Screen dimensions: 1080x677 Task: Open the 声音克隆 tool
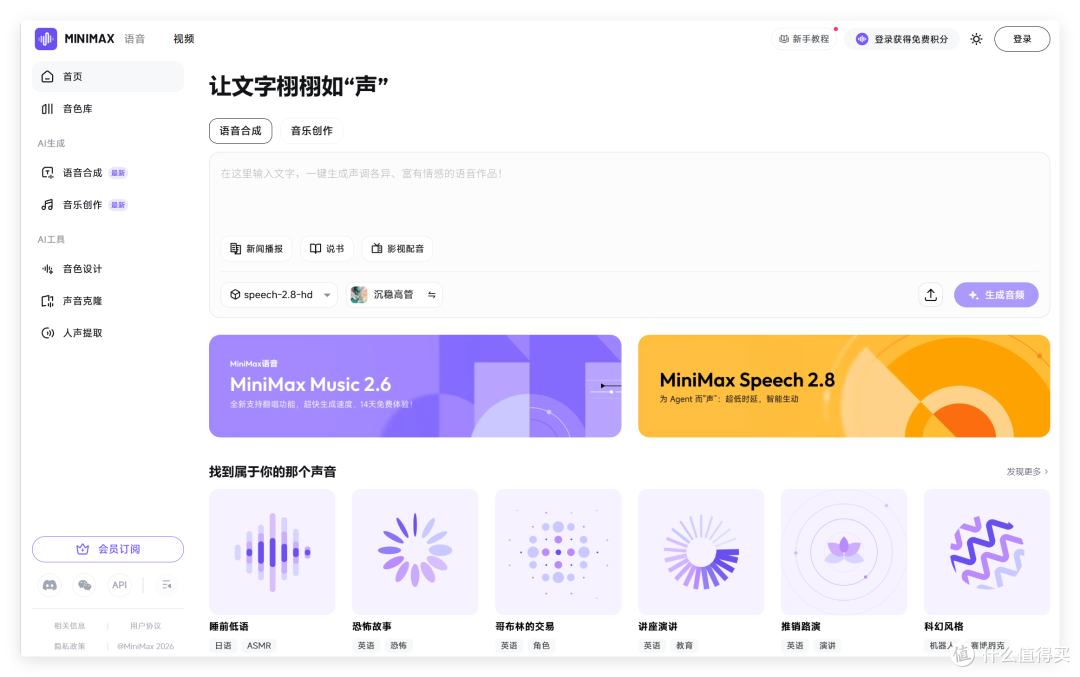108,301
